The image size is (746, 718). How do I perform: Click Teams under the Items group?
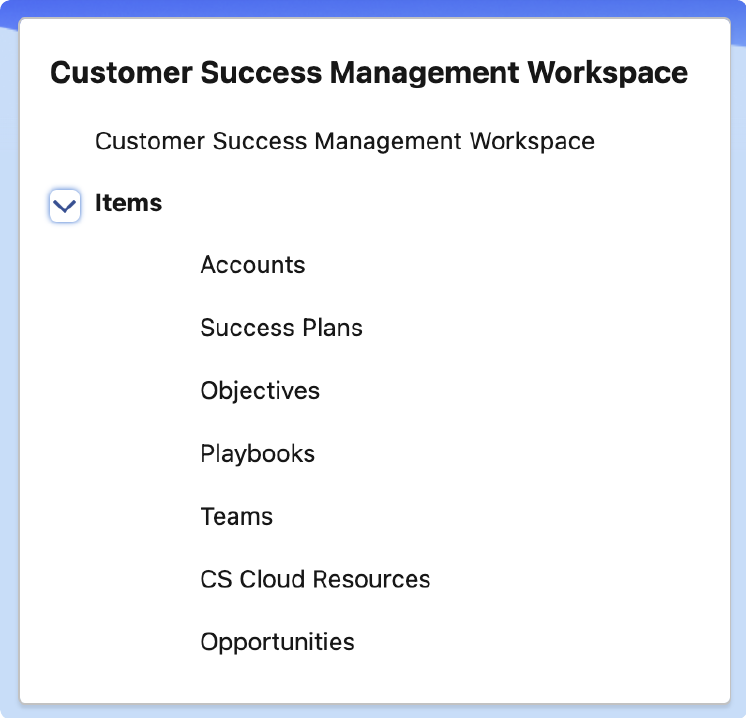[x=236, y=517]
